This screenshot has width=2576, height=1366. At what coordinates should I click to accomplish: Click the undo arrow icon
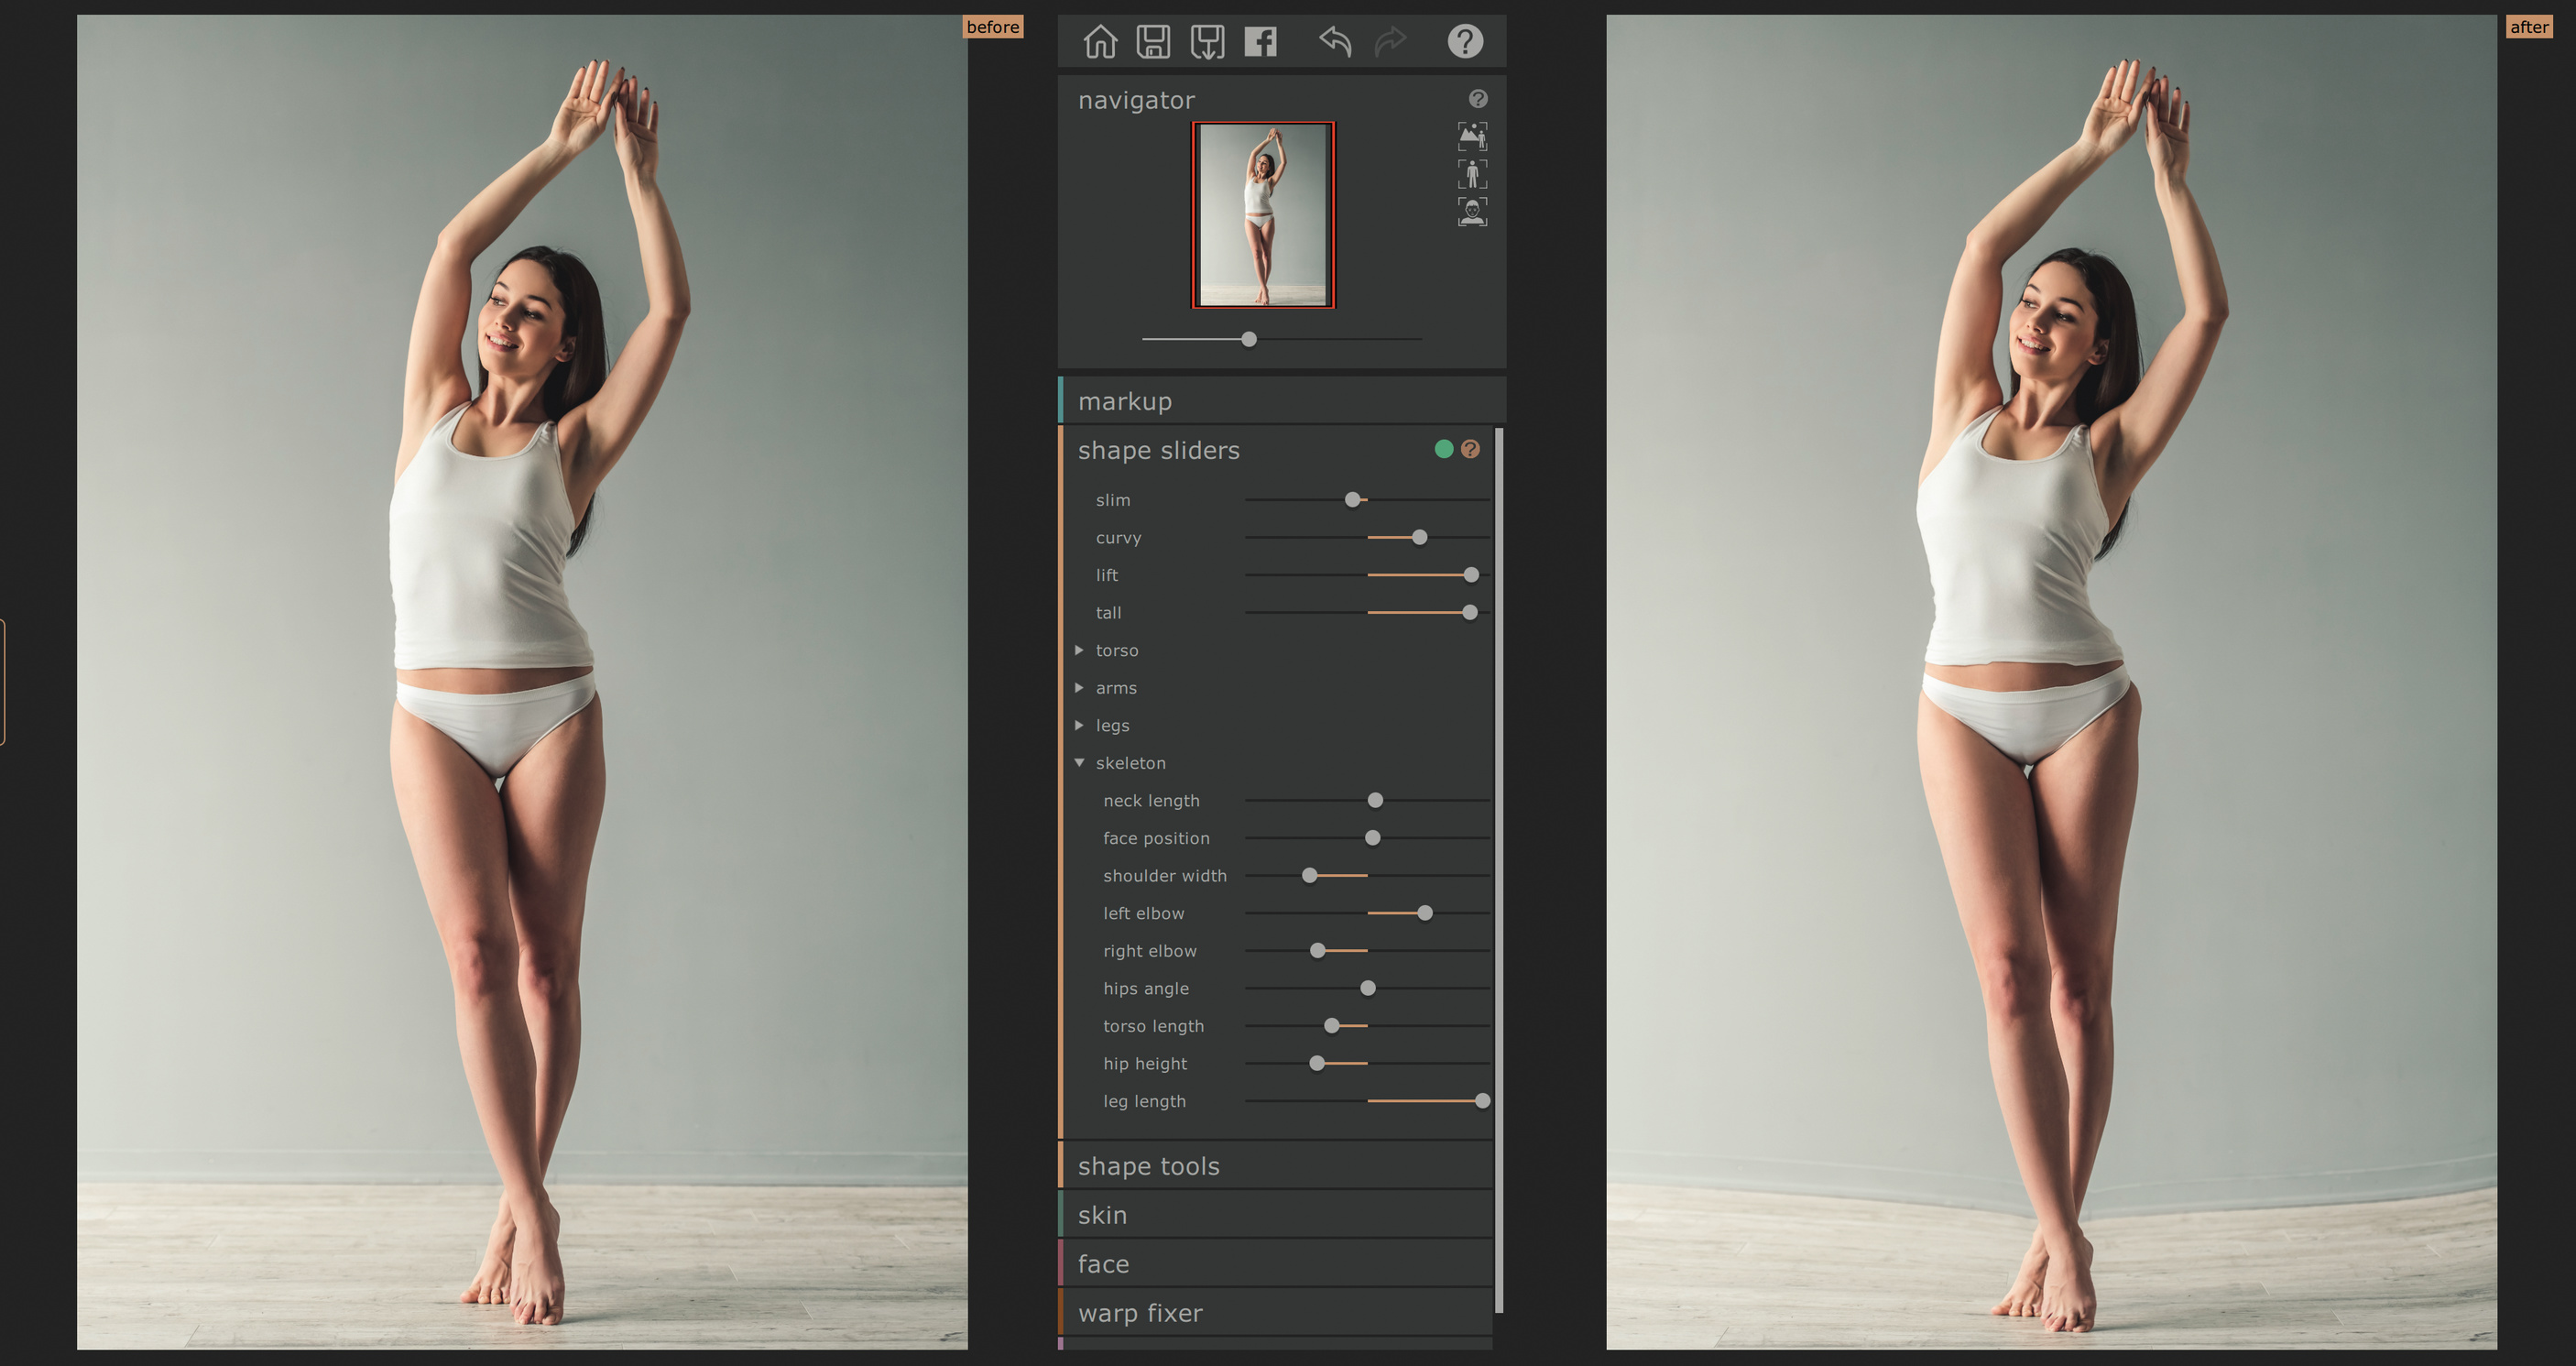point(1335,42)
